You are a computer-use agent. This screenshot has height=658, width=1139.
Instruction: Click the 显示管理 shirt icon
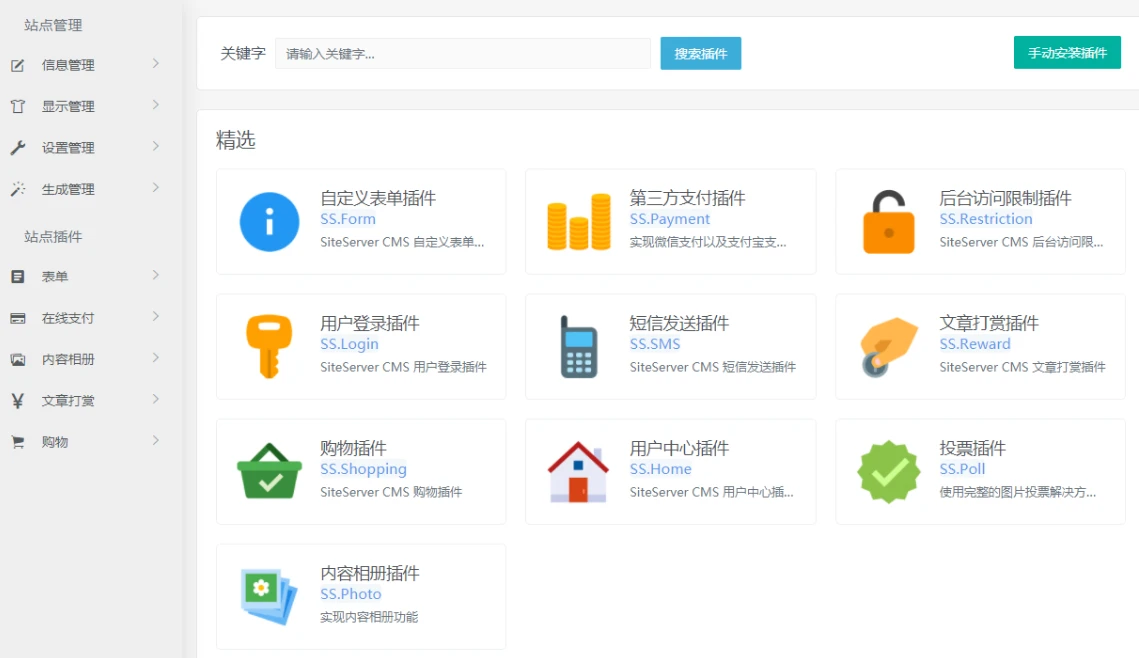[17, 107]
